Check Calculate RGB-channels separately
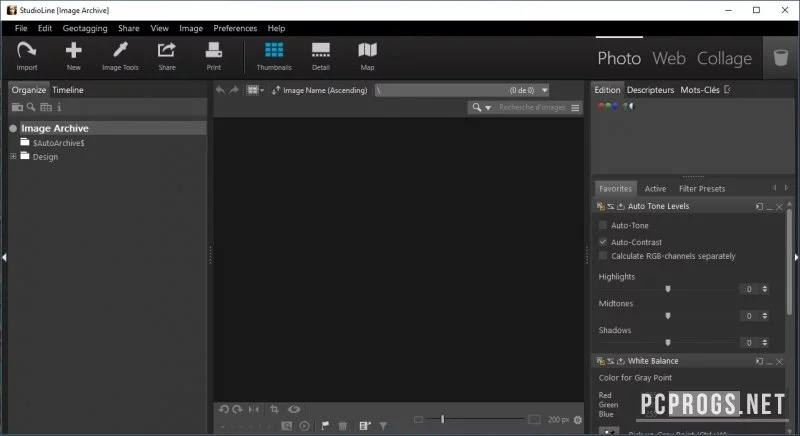 click(603, 255)
